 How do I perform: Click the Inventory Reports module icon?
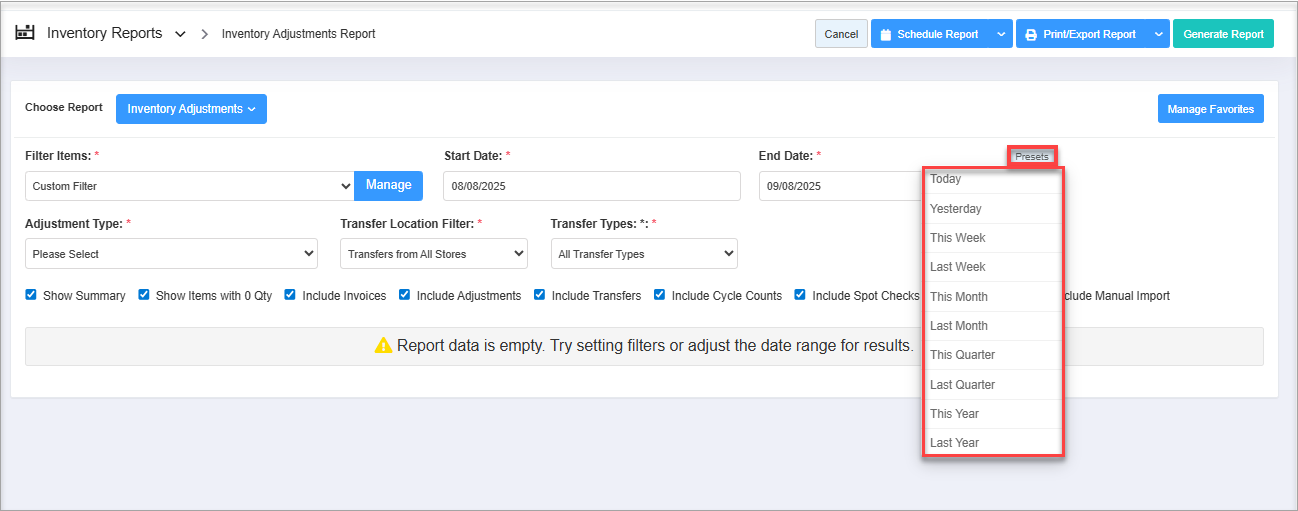(25, 33)
